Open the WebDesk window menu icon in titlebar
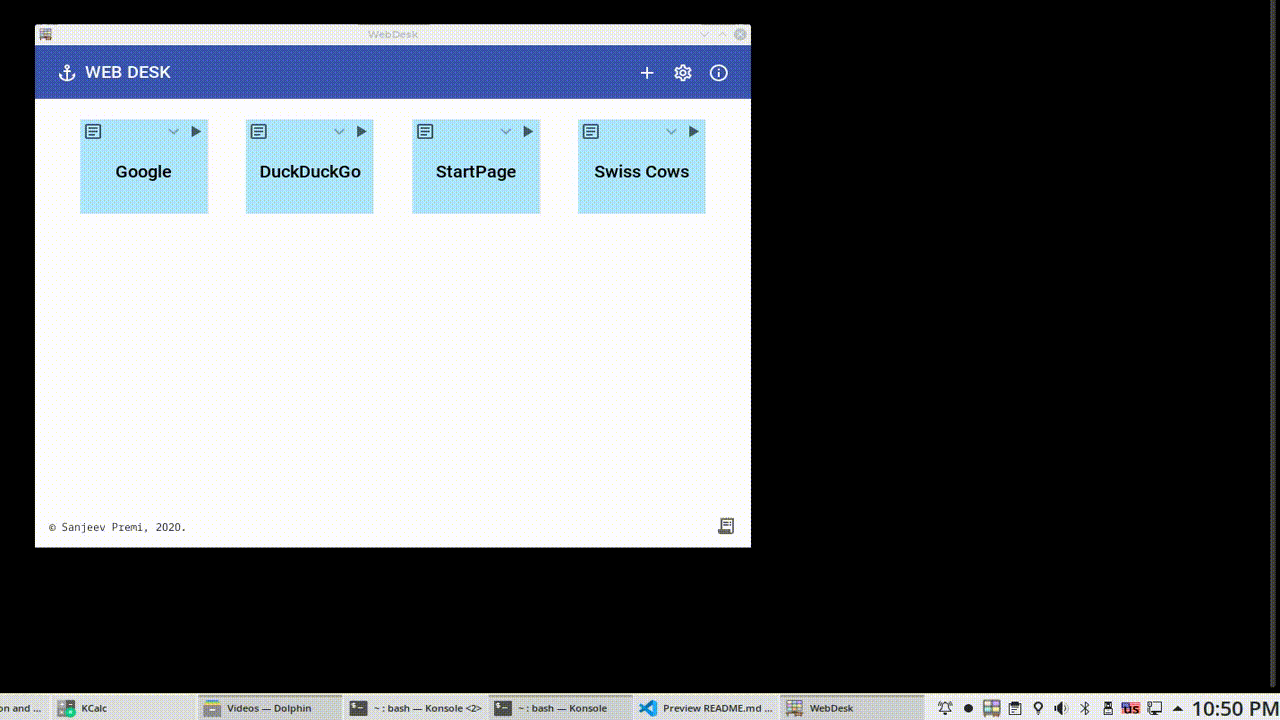 46,34
